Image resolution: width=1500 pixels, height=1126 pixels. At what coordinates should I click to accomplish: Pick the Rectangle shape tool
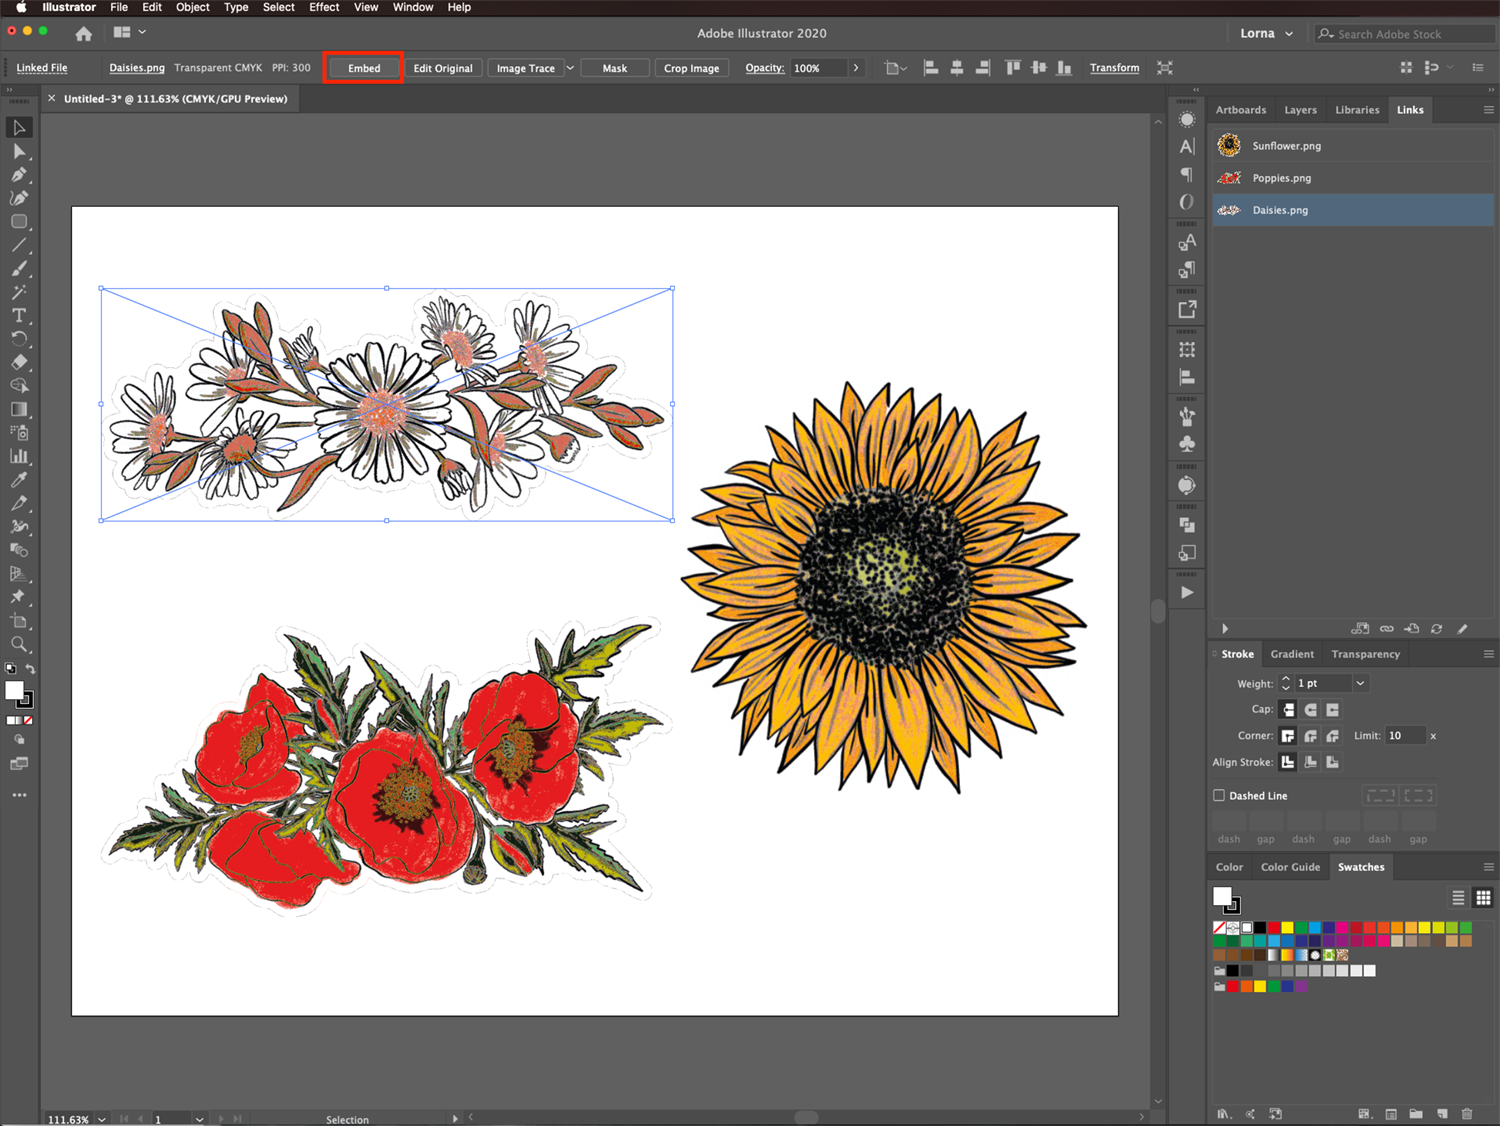coord(19,222)
